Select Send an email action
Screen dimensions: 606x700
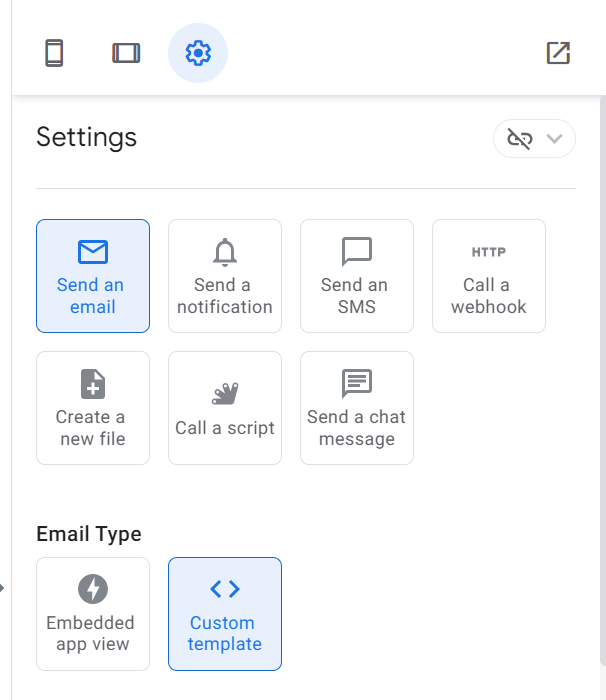click(x=93, y=276)
